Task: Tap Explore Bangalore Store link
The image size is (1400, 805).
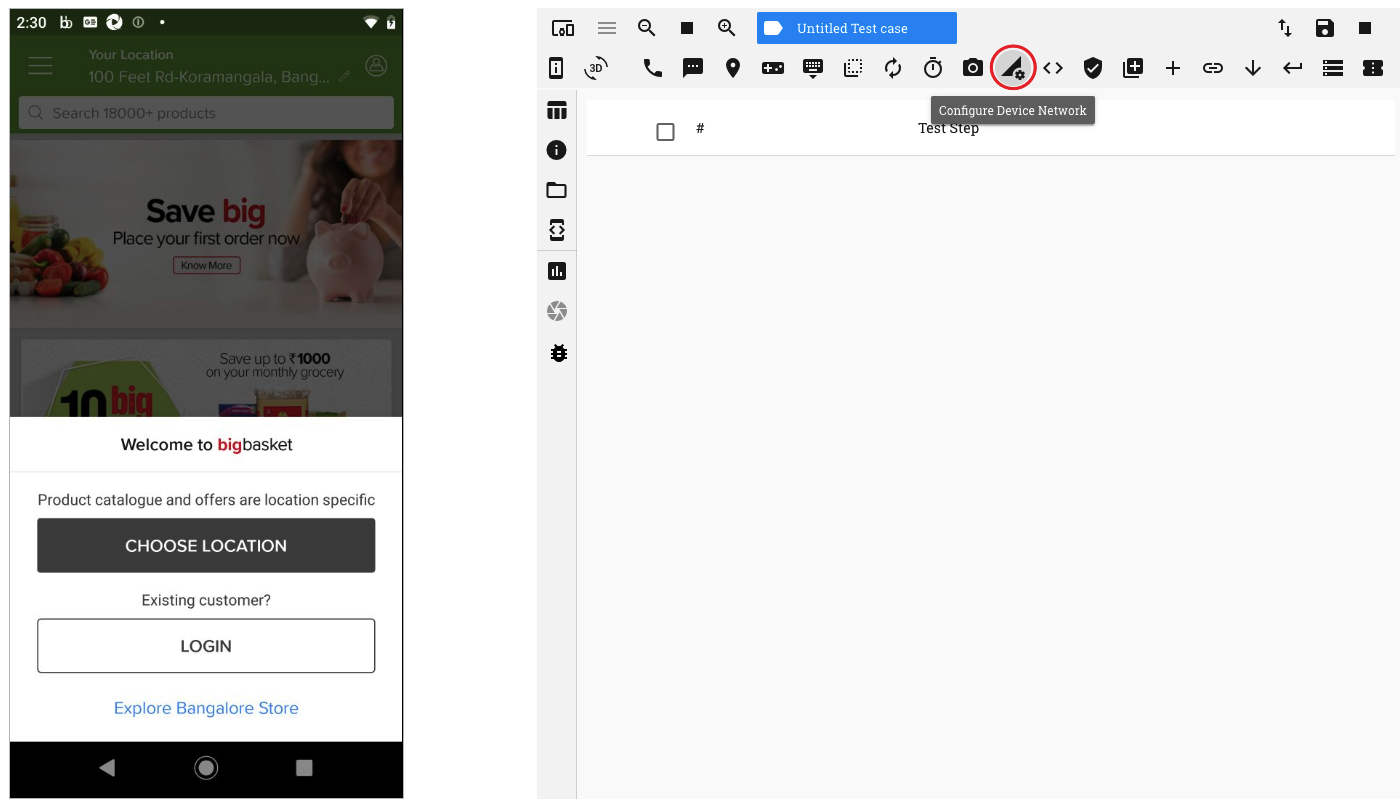Action: [206, 708]
